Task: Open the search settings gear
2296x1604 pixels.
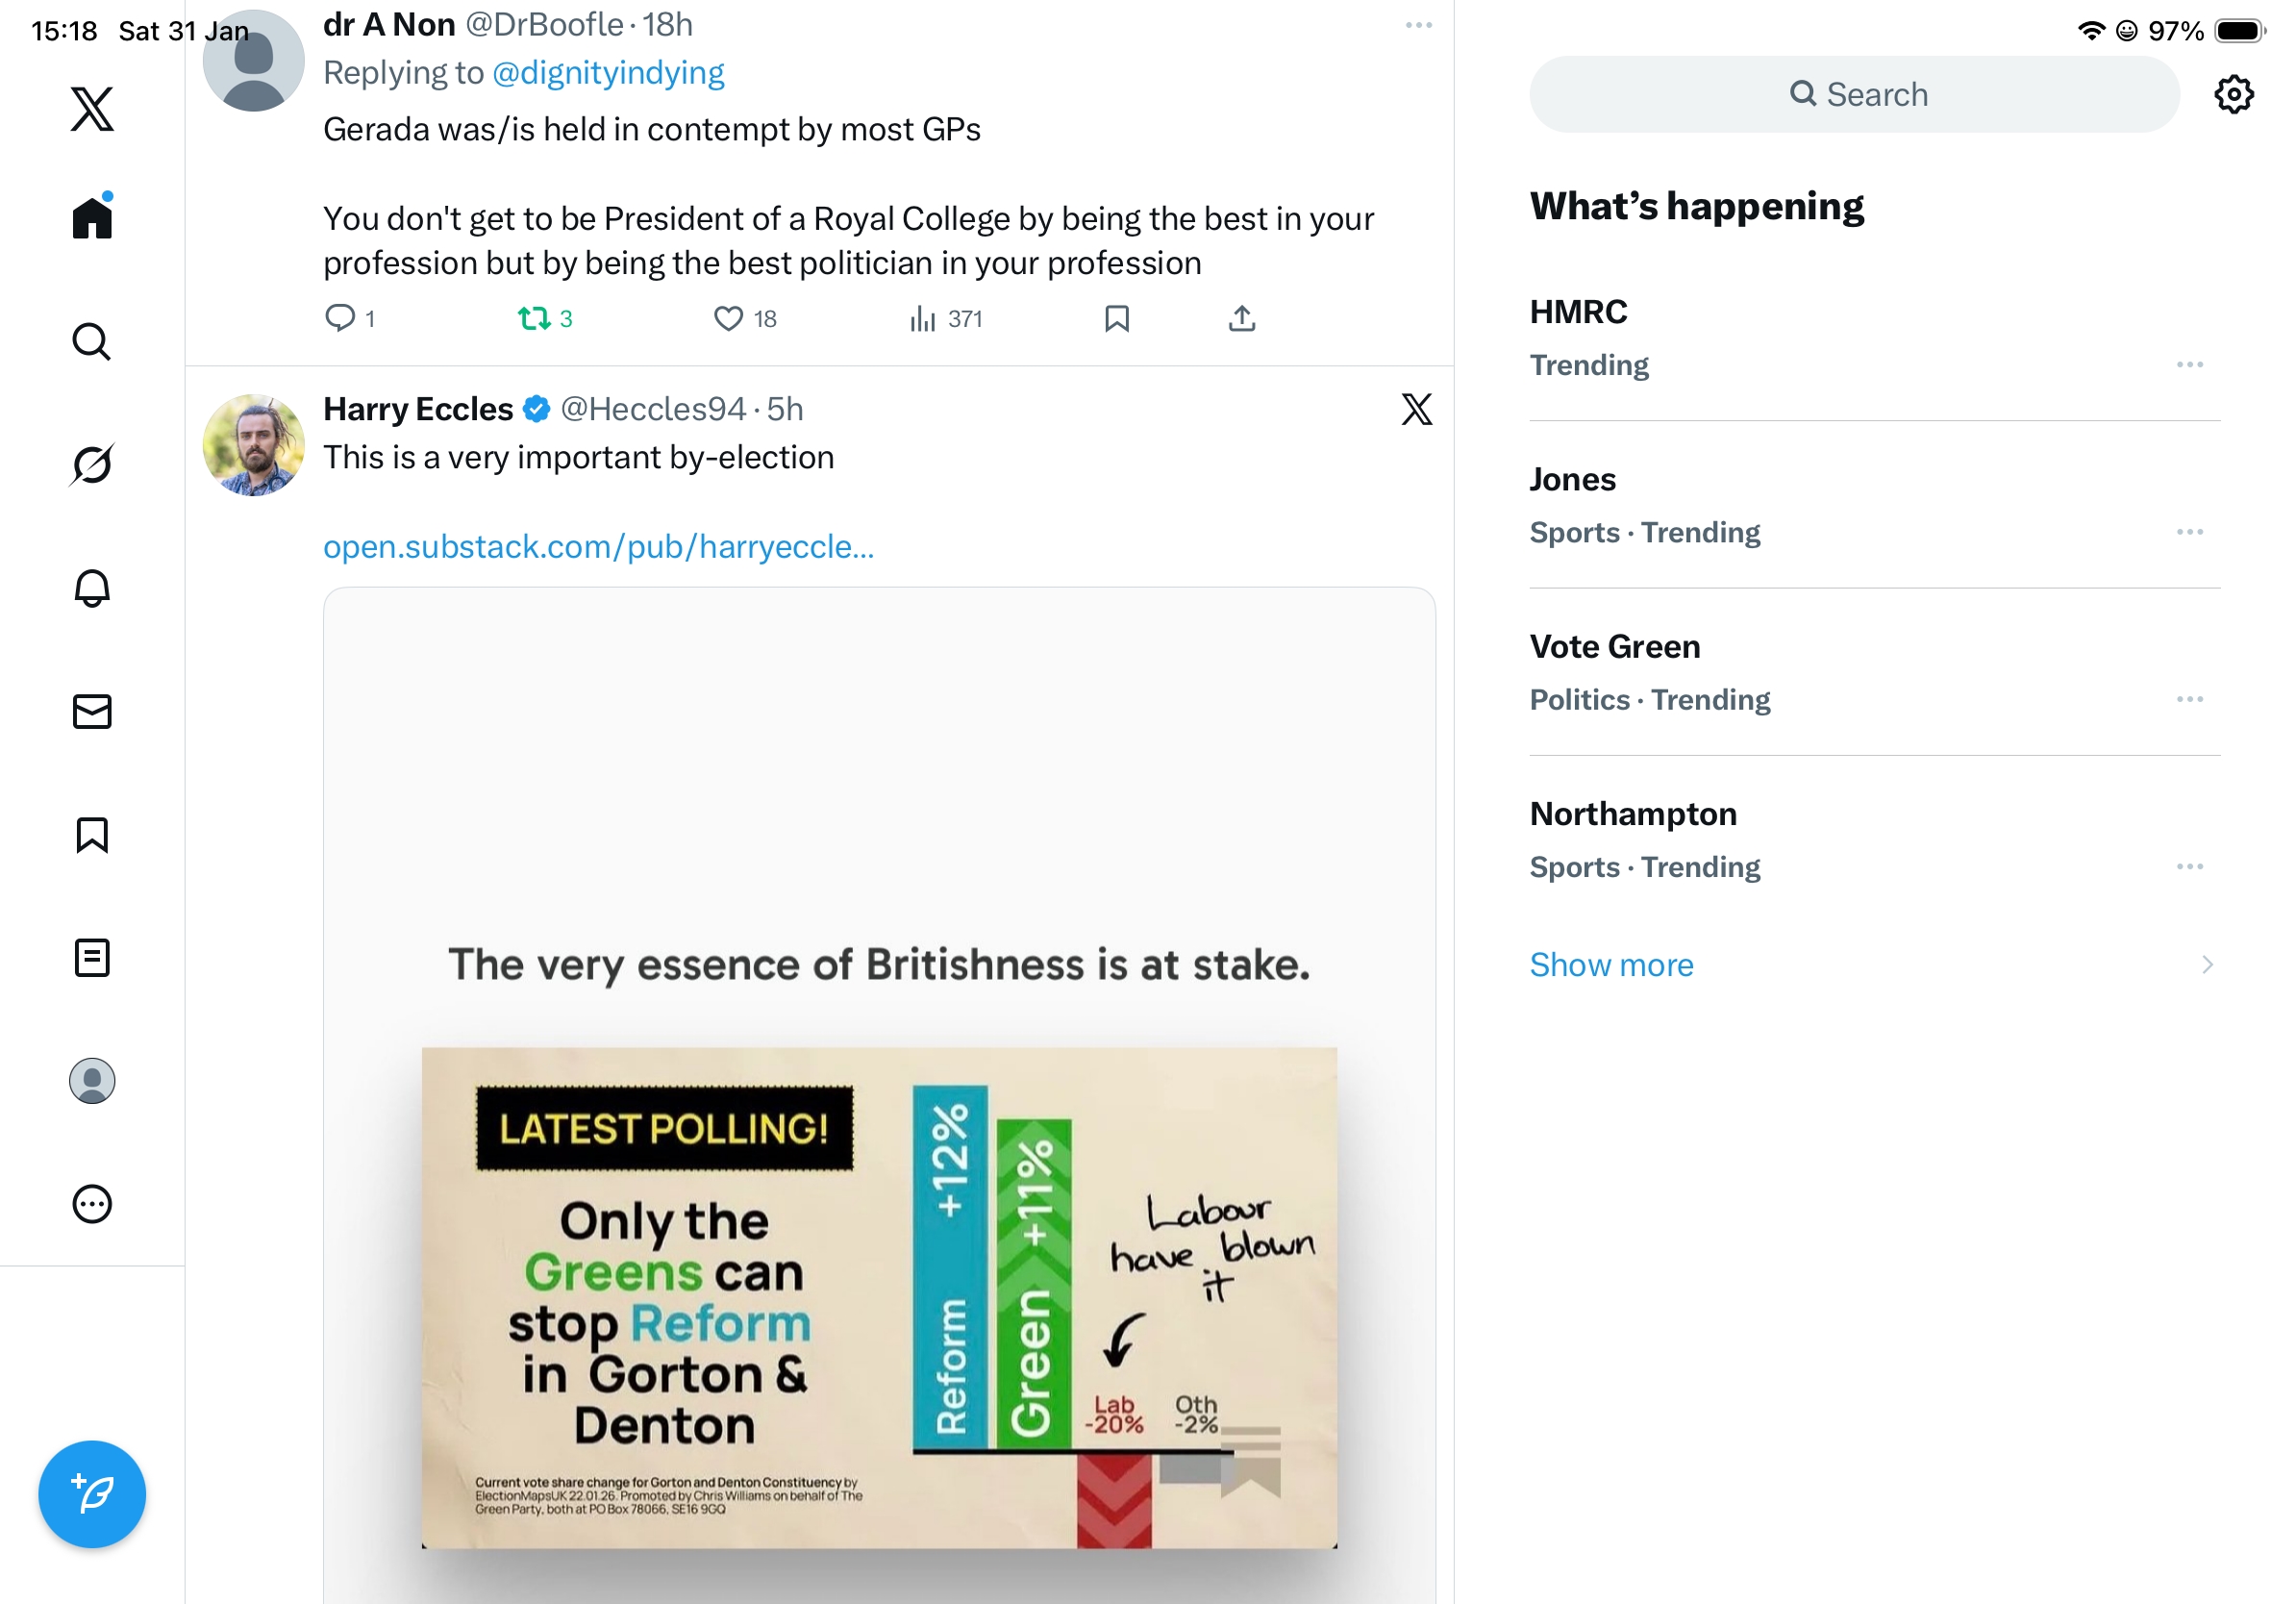Action: click(2233, 95)
